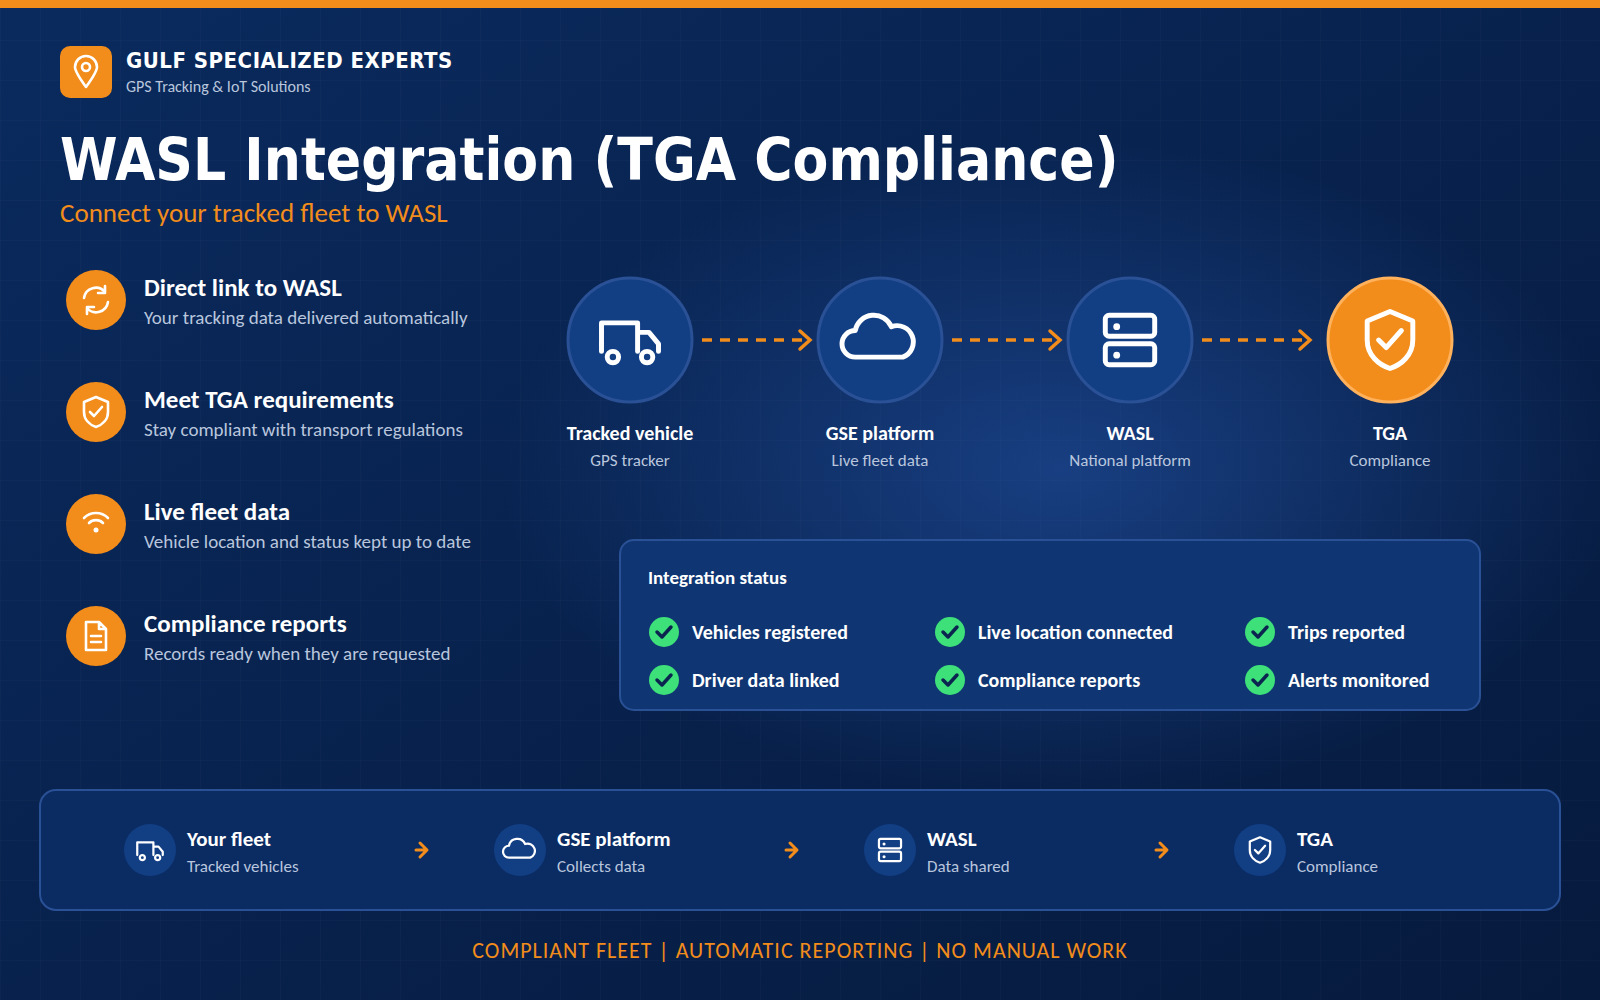Click the TGA shield icon in bottom bar

[1260, 850]
